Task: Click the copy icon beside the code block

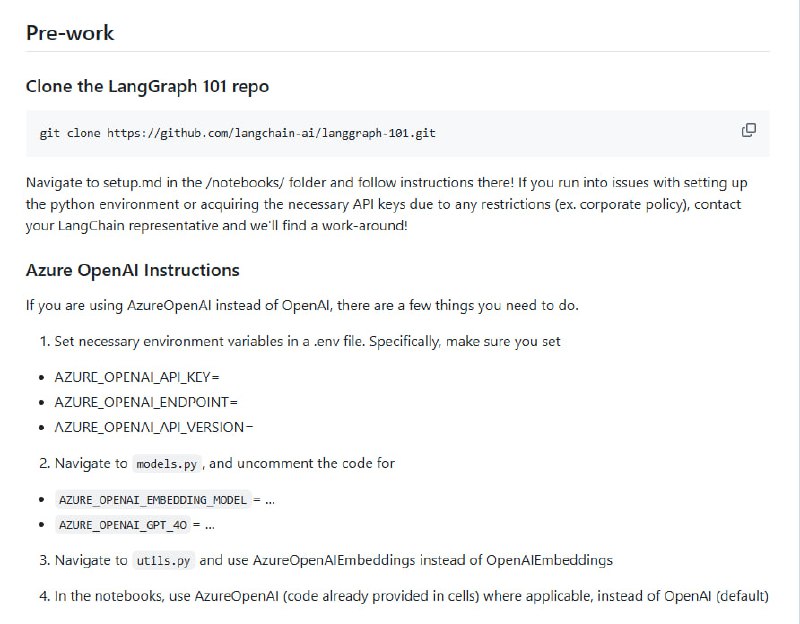Action: coord(748,130)
